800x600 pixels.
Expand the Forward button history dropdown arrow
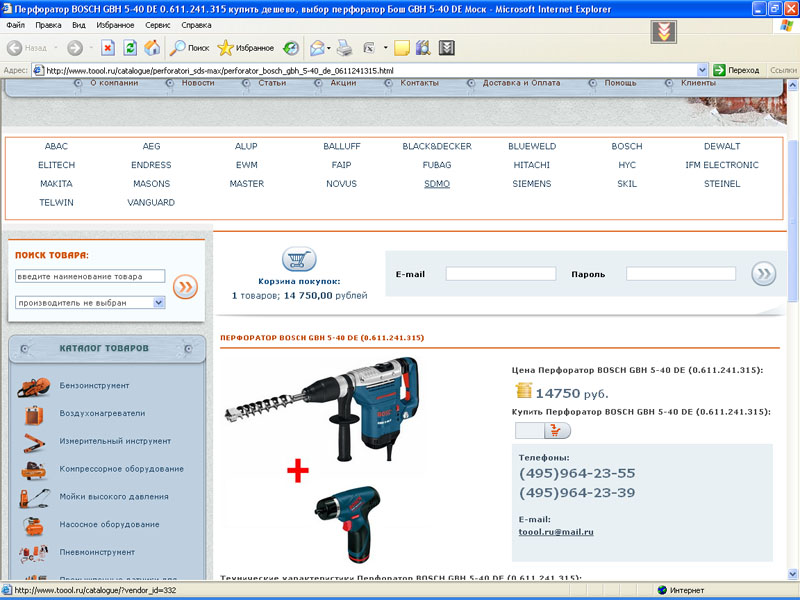91,48
